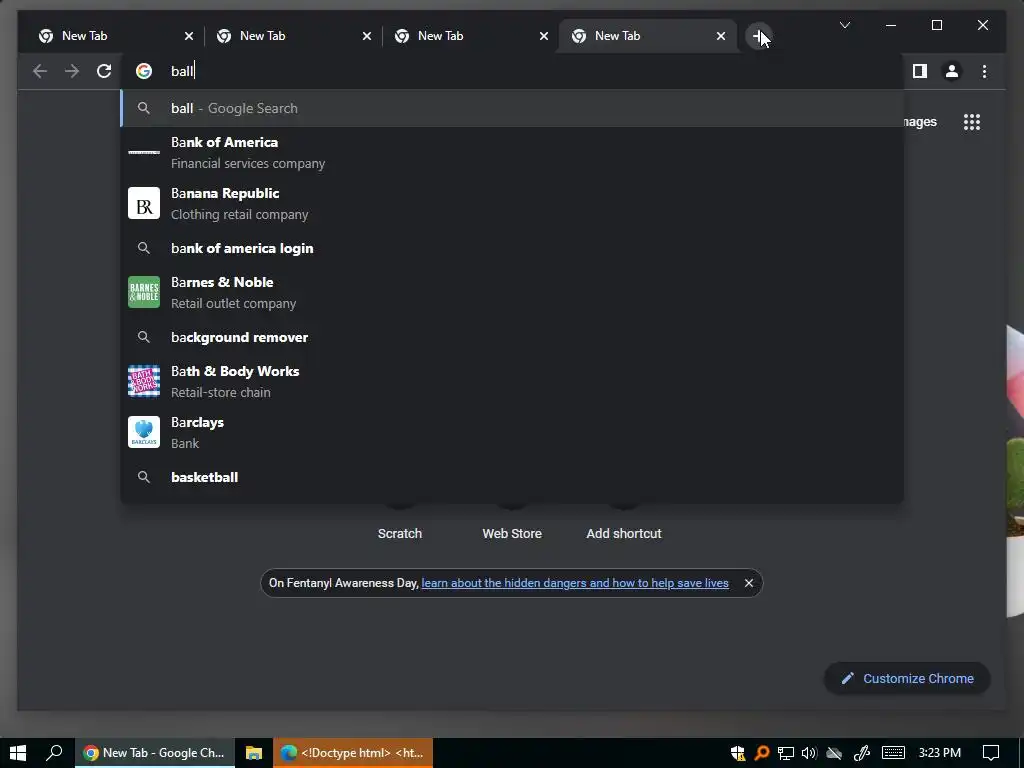Click the Barnes & Noble green logo
1024x768 pixels.
pyautogui.click(x=144, y=292)
